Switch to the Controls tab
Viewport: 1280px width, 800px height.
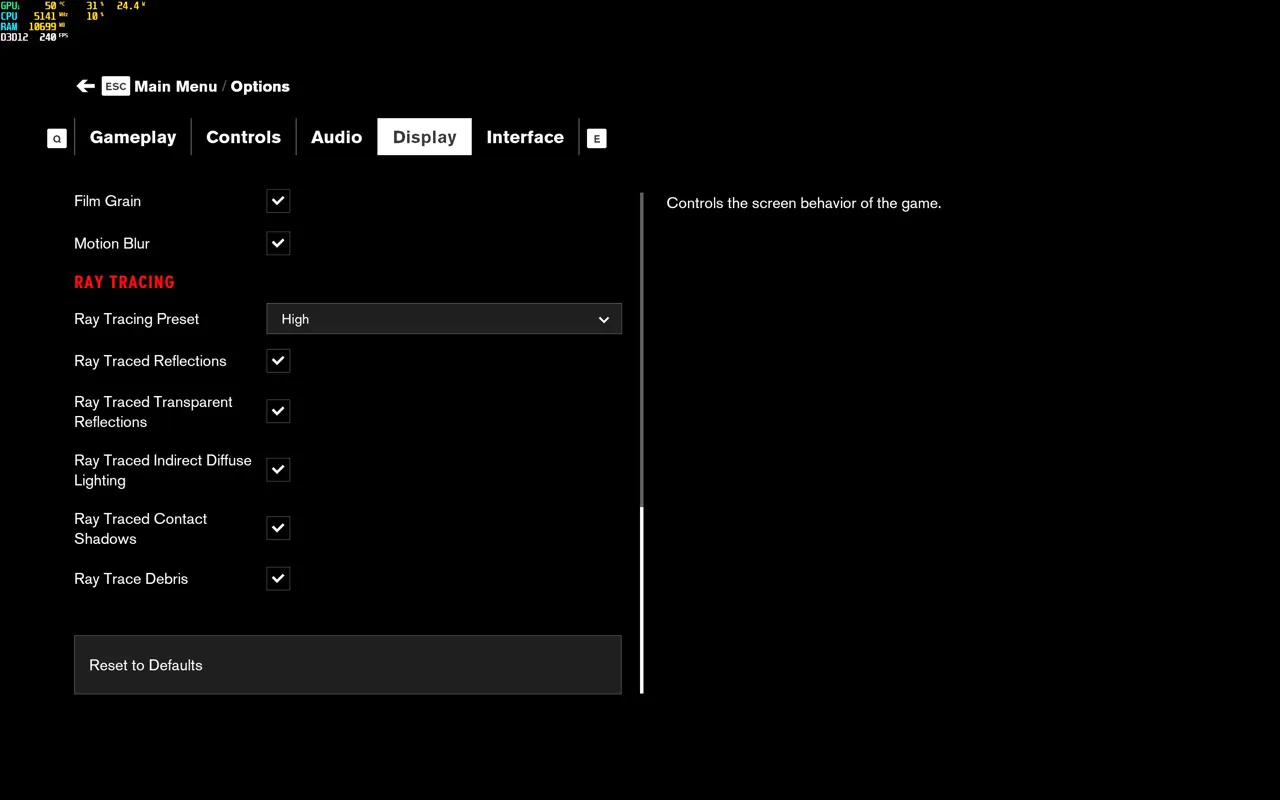(x=243, y=137)
